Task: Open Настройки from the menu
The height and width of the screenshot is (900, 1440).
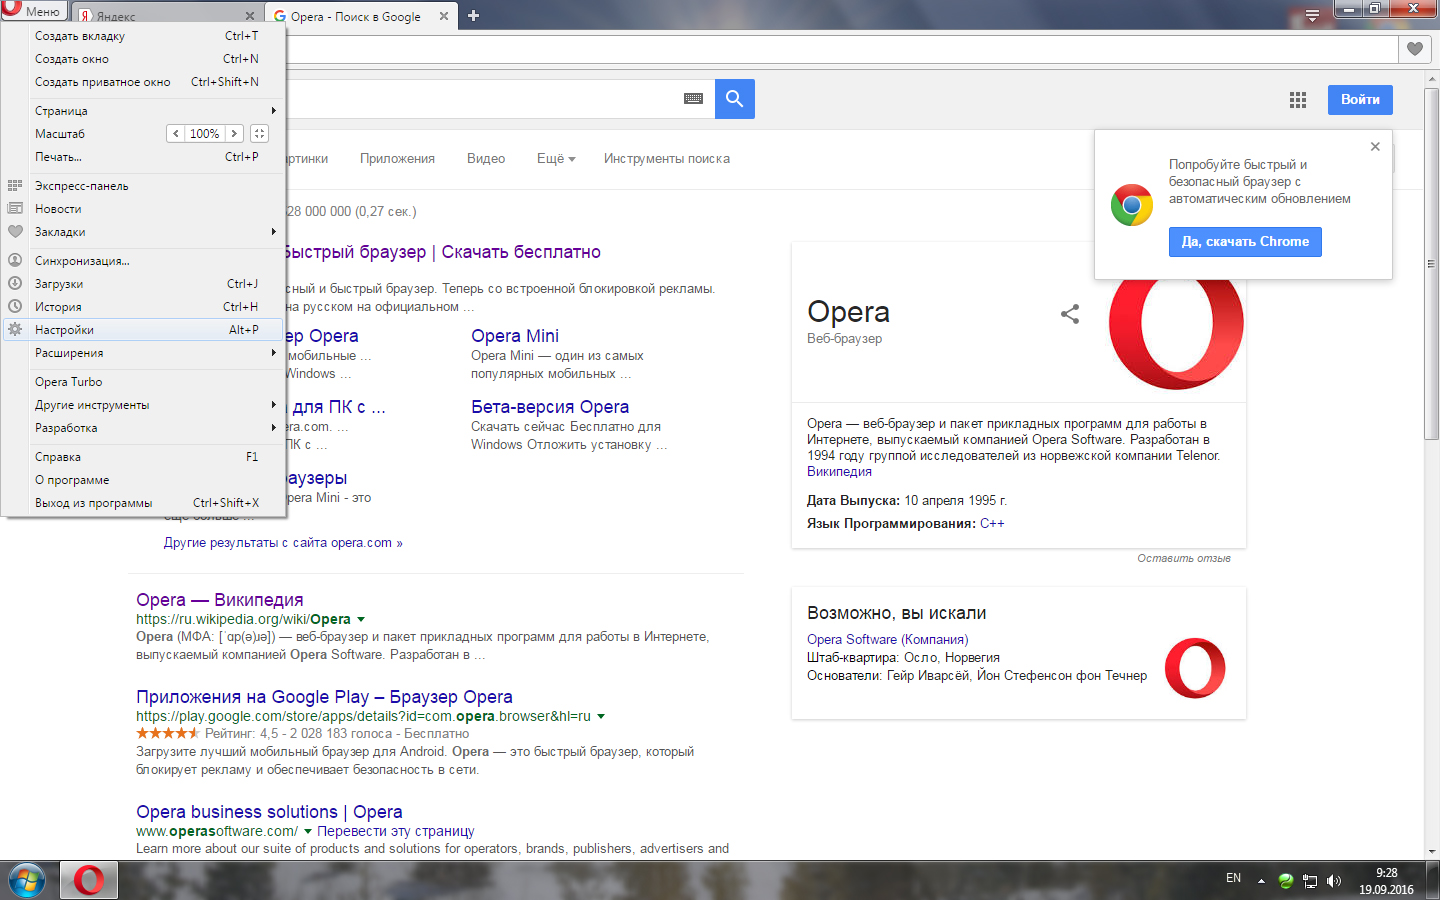Action: (x=144, y=330)
